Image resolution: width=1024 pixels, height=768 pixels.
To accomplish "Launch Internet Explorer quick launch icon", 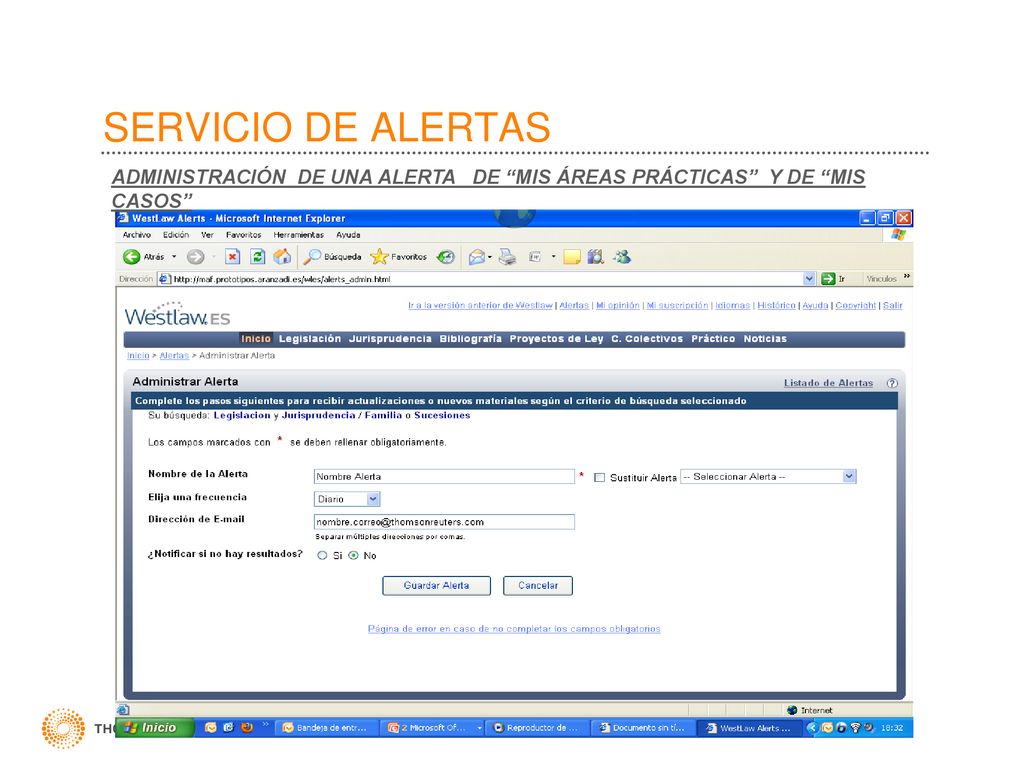I will pos(229,728).
